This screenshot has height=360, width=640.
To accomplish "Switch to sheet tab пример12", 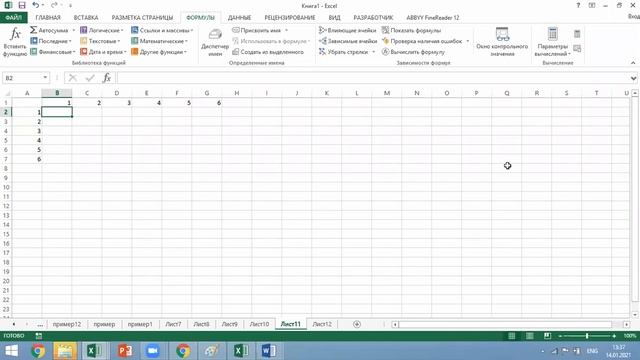I will click(67, 324).
